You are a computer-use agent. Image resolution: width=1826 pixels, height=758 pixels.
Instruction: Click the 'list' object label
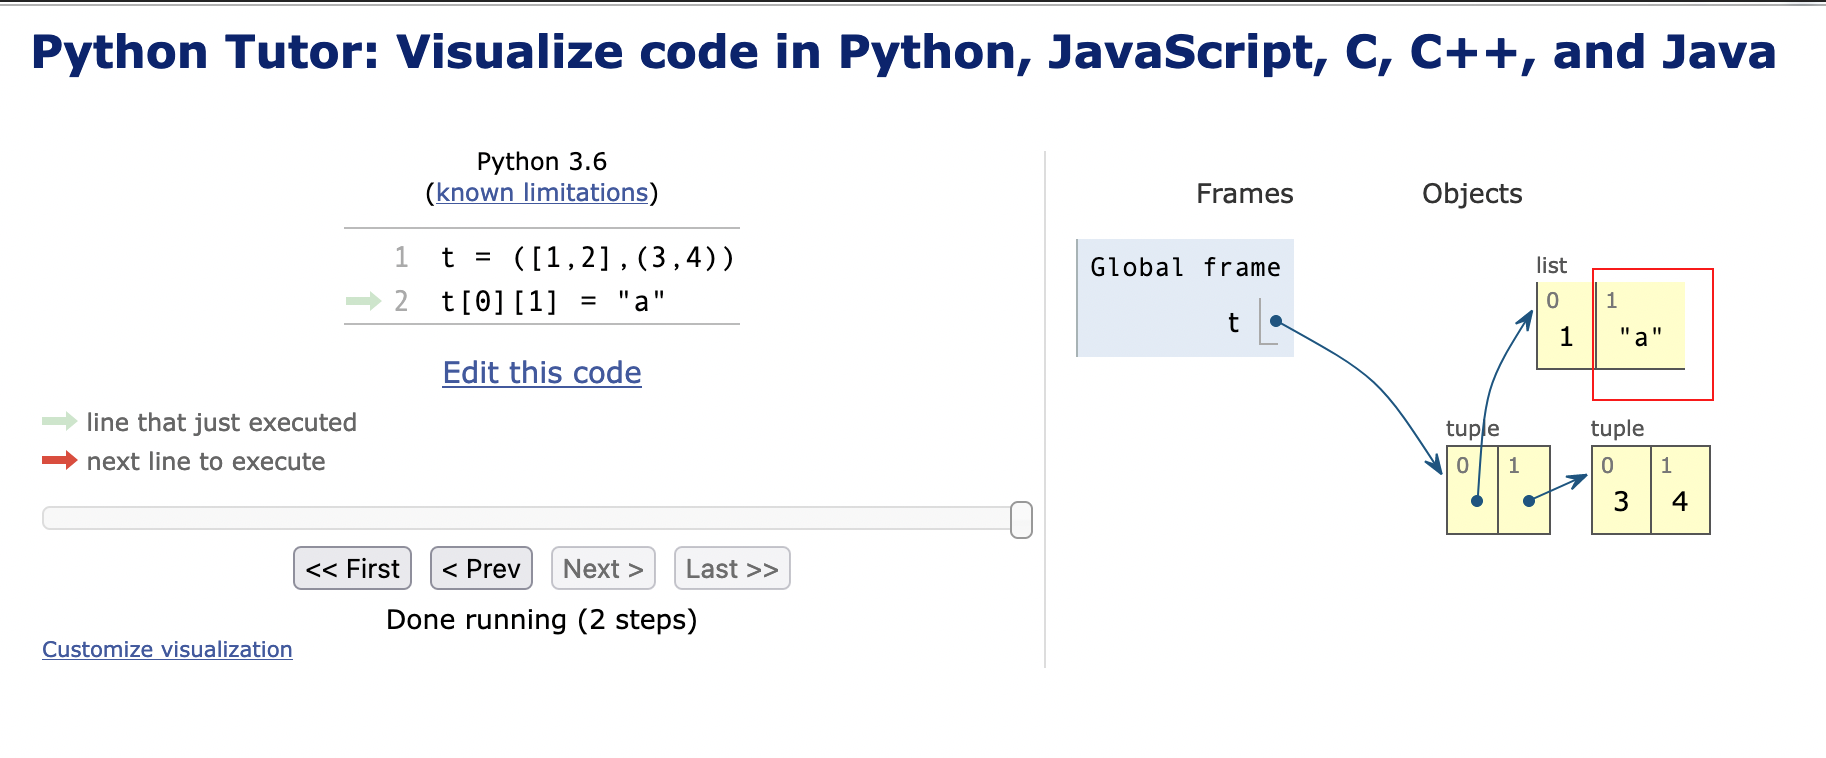[1551, 265]
